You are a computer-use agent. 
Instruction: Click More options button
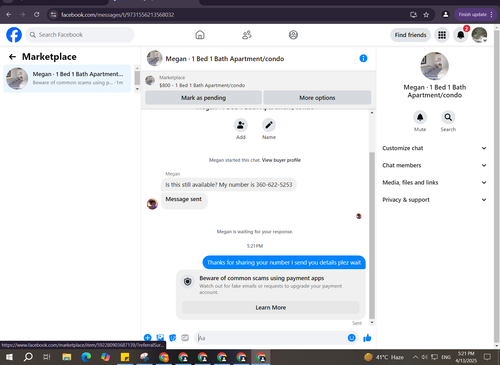coord(317,98)
